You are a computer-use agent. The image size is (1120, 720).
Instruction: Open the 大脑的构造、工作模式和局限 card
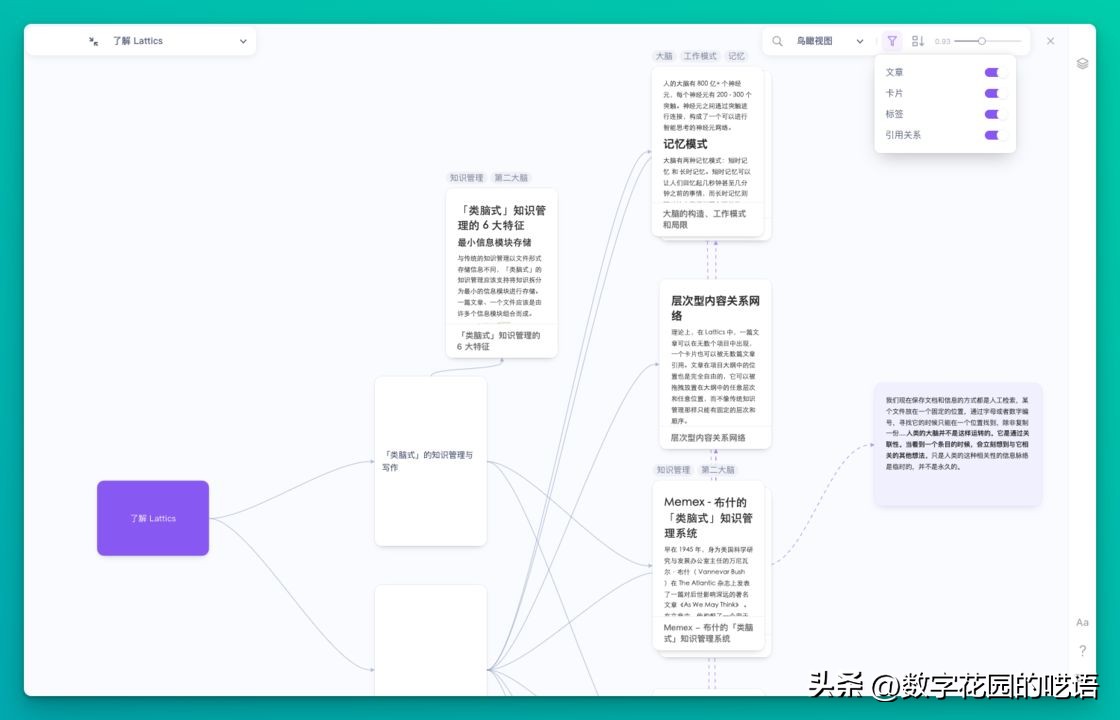[708, 152]
